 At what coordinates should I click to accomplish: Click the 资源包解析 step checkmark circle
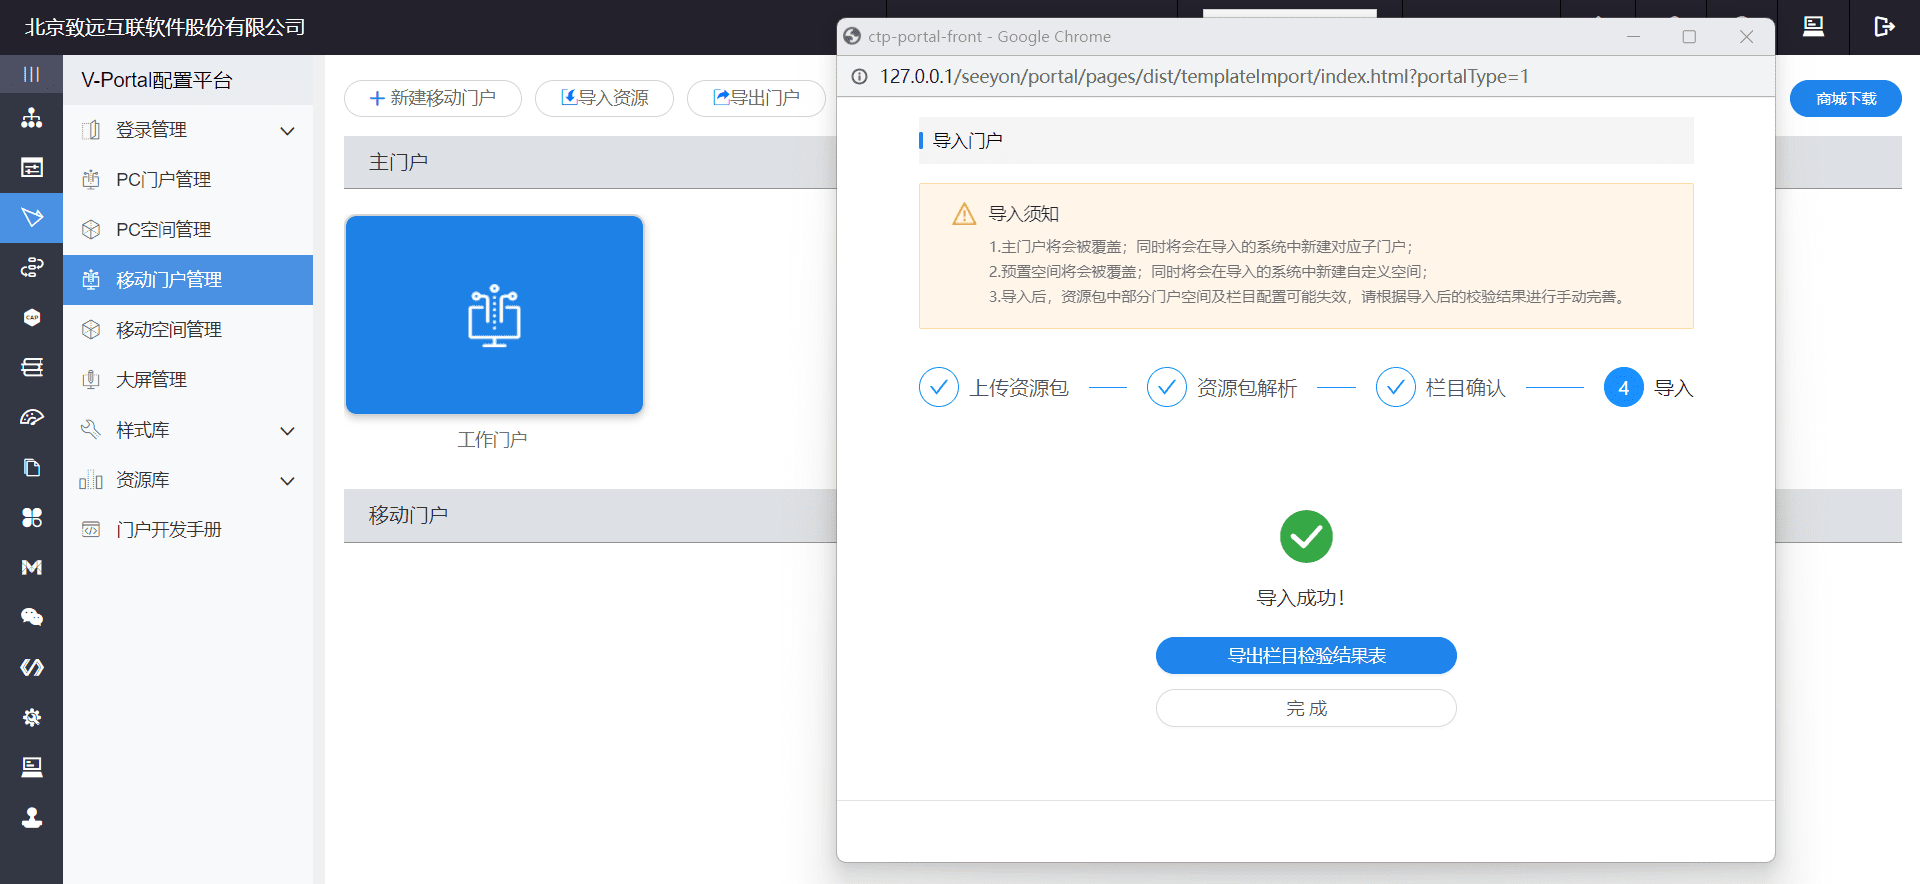pos(1167,387)
